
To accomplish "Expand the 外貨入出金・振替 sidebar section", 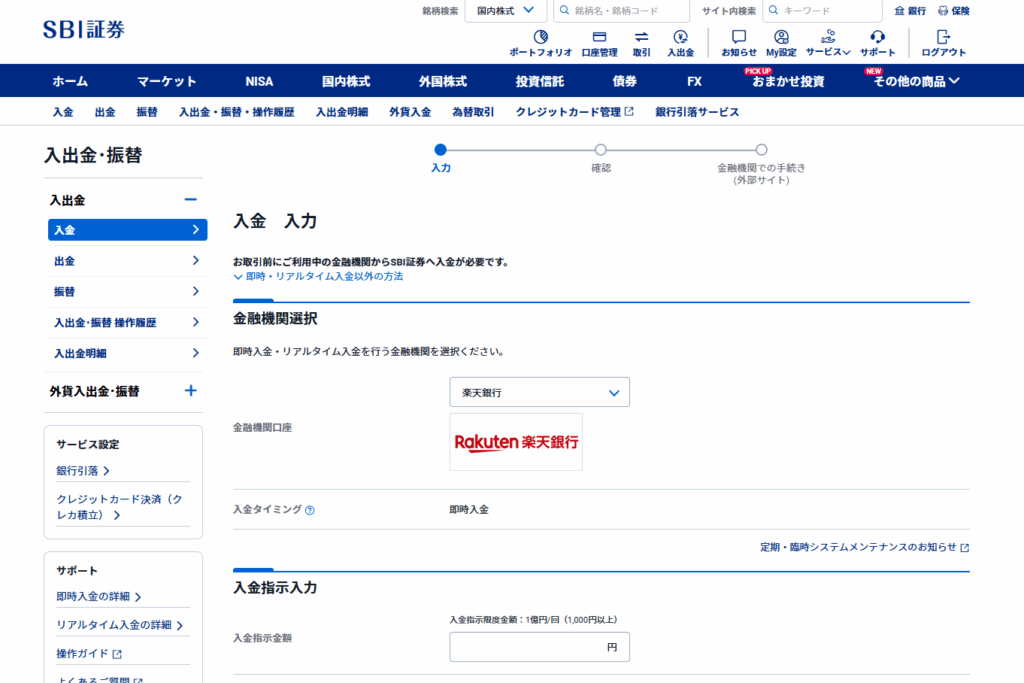I will [190, 390].
